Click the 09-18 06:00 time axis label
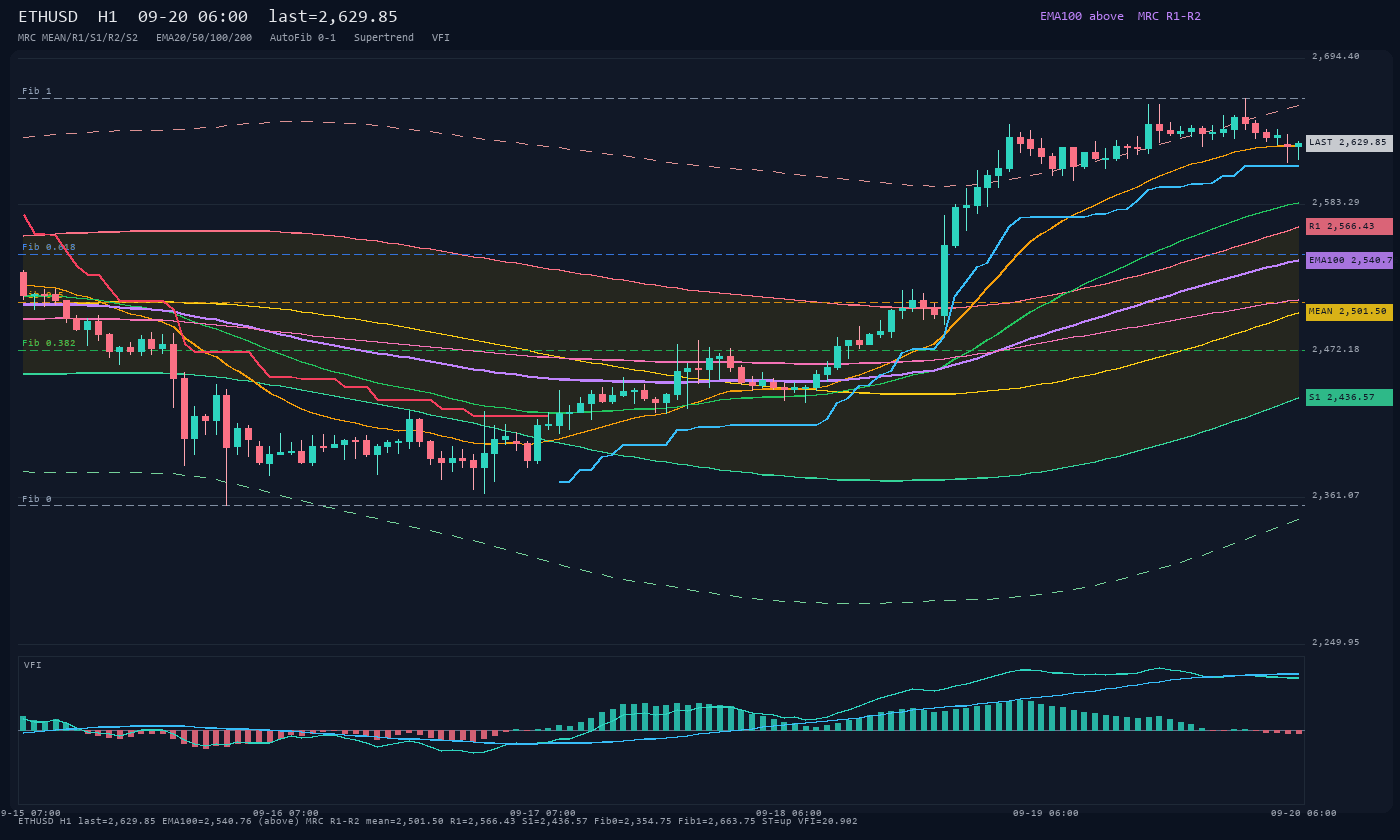The height and width of the screenshot is (840, 1400). coord(789,813)
